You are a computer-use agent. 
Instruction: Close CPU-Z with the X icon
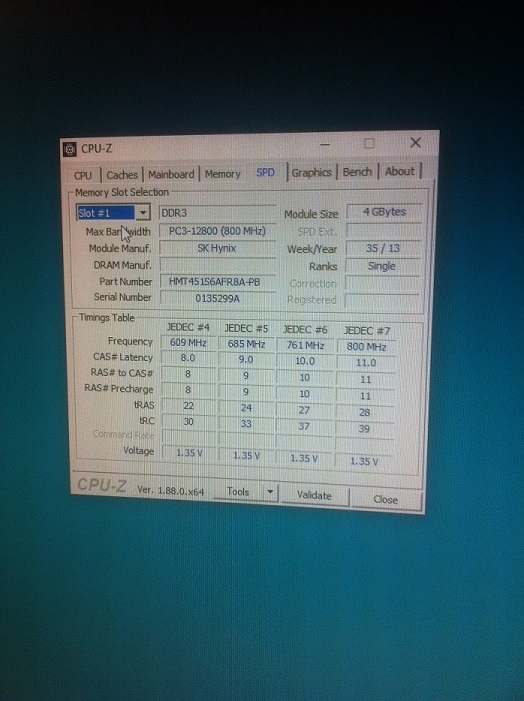pyautogui.click(x=415, y=143)
